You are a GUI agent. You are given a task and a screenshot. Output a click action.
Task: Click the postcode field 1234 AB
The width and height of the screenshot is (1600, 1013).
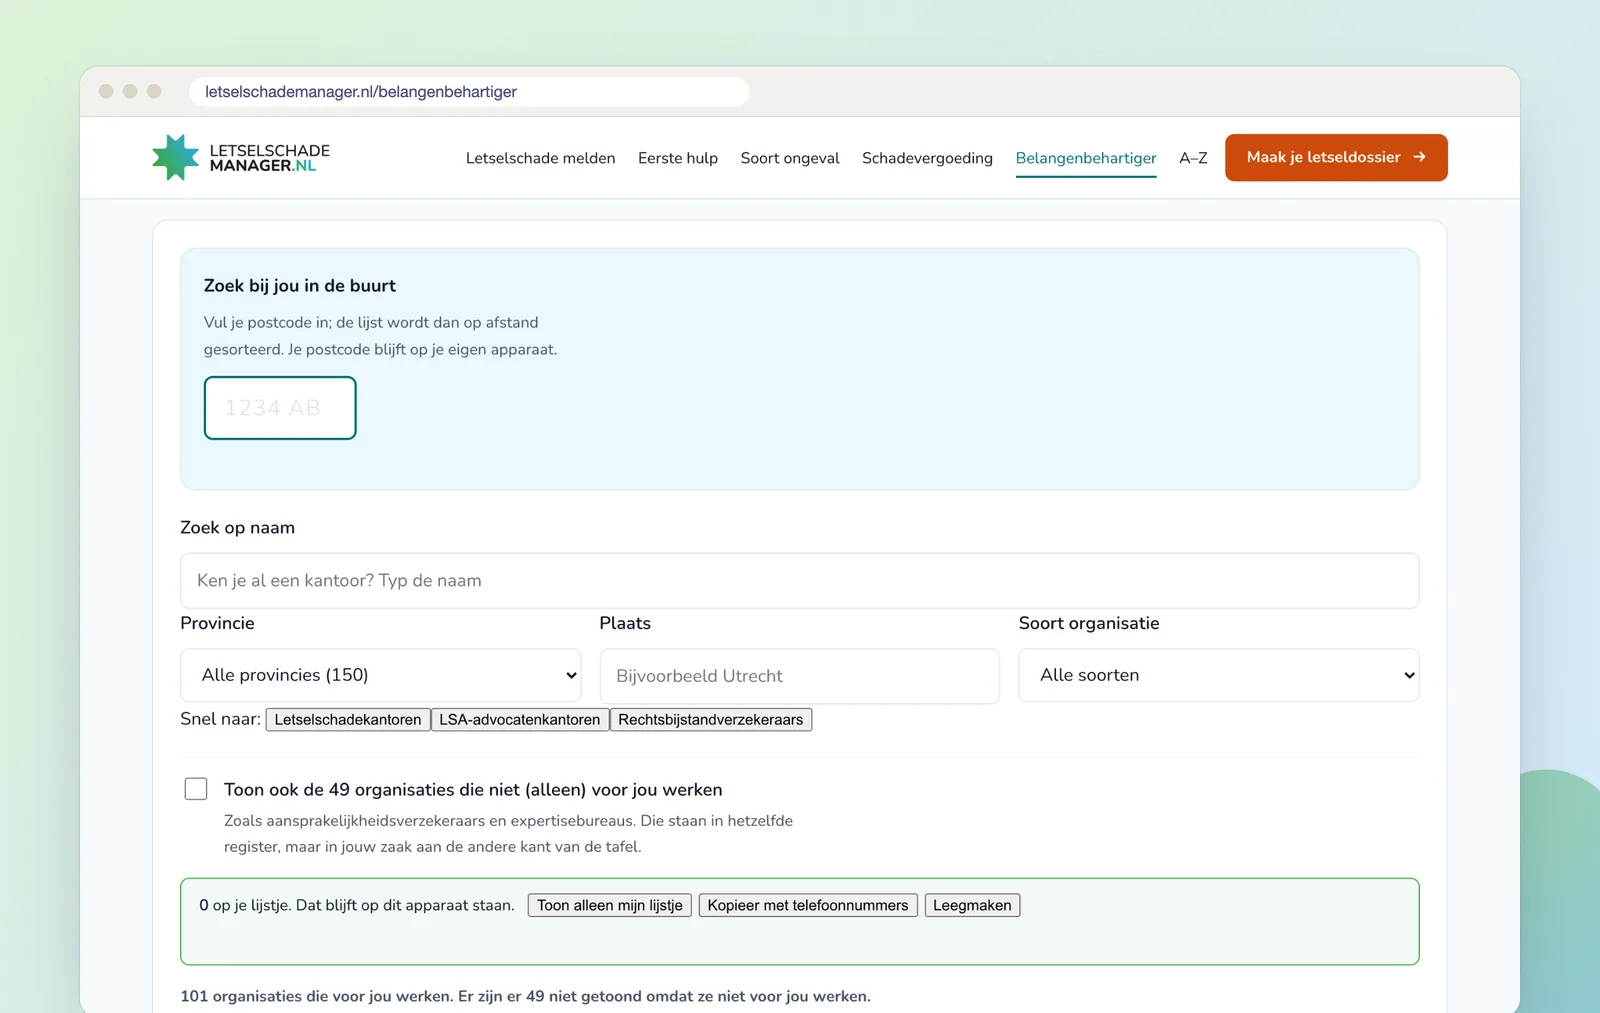coord(280,408)
